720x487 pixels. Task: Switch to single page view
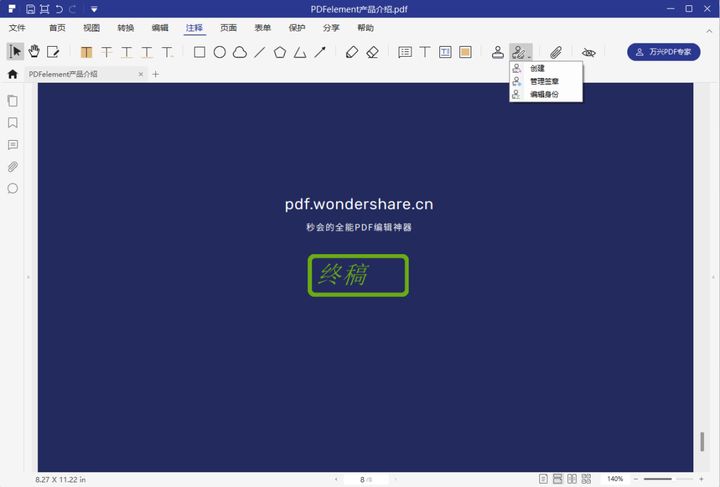coord(543,479)
